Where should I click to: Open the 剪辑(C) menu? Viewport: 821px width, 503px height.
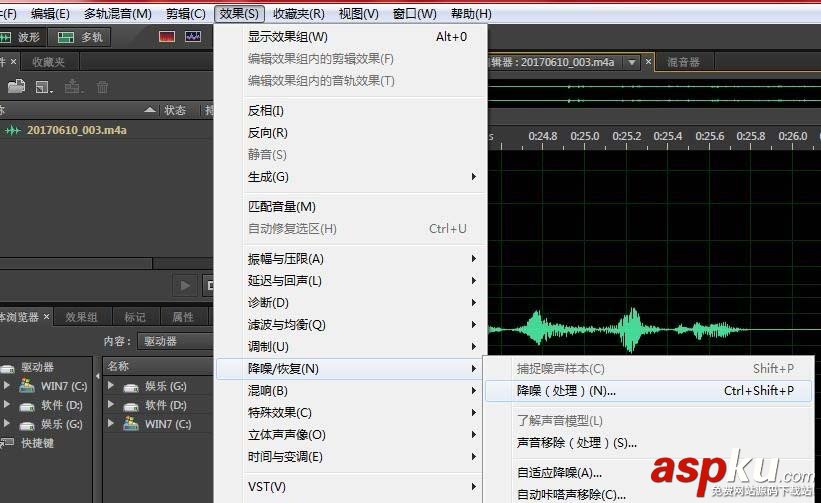click(x=185, y=14)
